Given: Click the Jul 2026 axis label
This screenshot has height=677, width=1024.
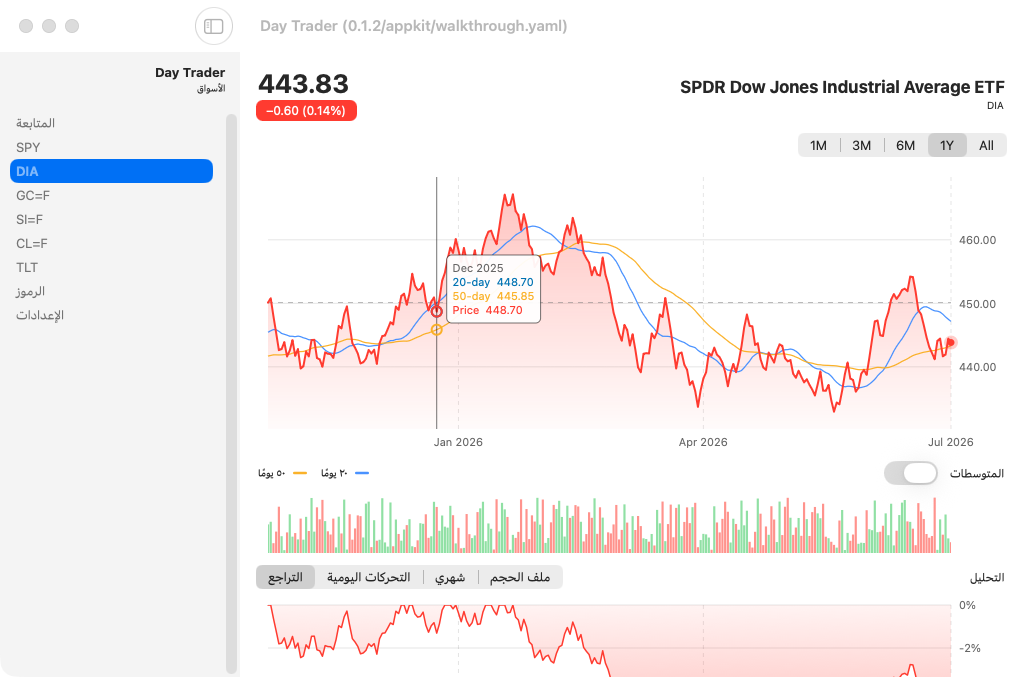Looking at the screenshot, I should (950, 442).
